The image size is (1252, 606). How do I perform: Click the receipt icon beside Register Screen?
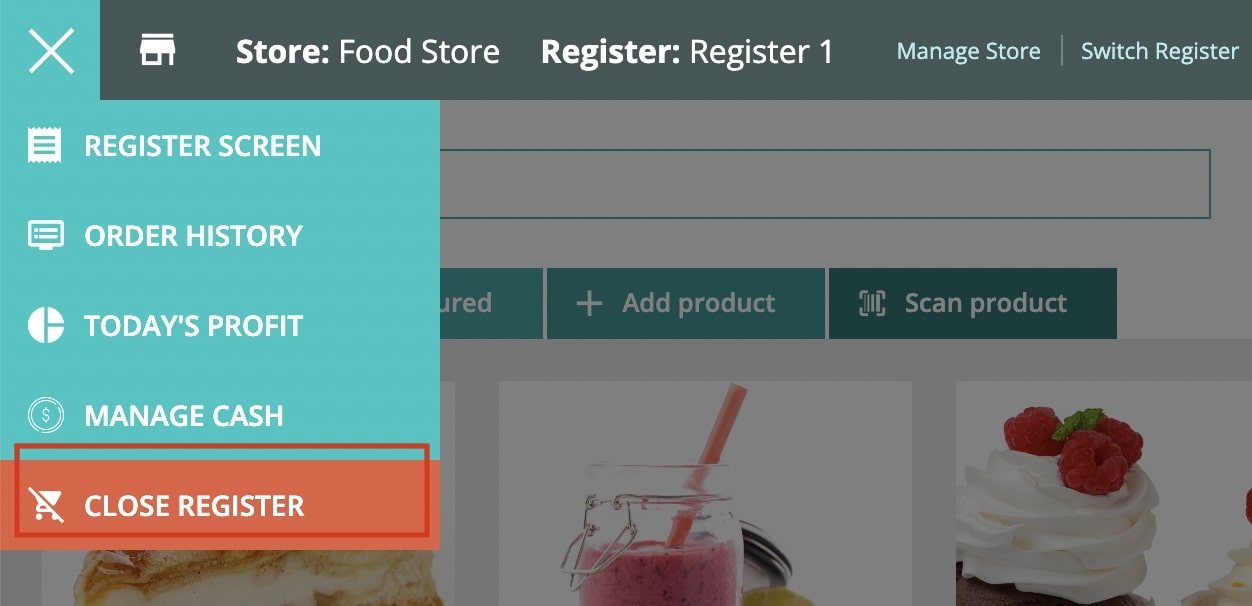click(x=44, y=145)
